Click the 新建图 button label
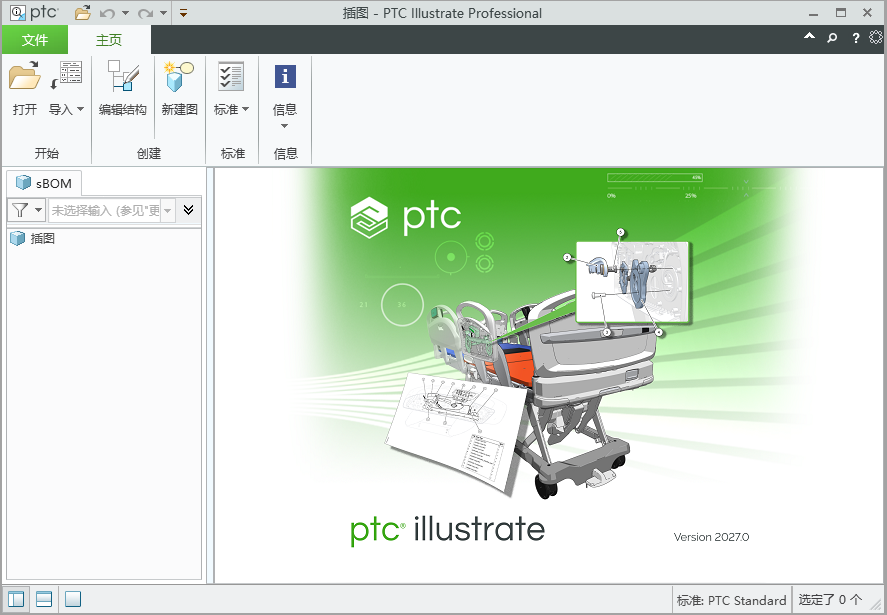Image resolution: width=887 pixels, height=615 pixels. tap(179, 109)
